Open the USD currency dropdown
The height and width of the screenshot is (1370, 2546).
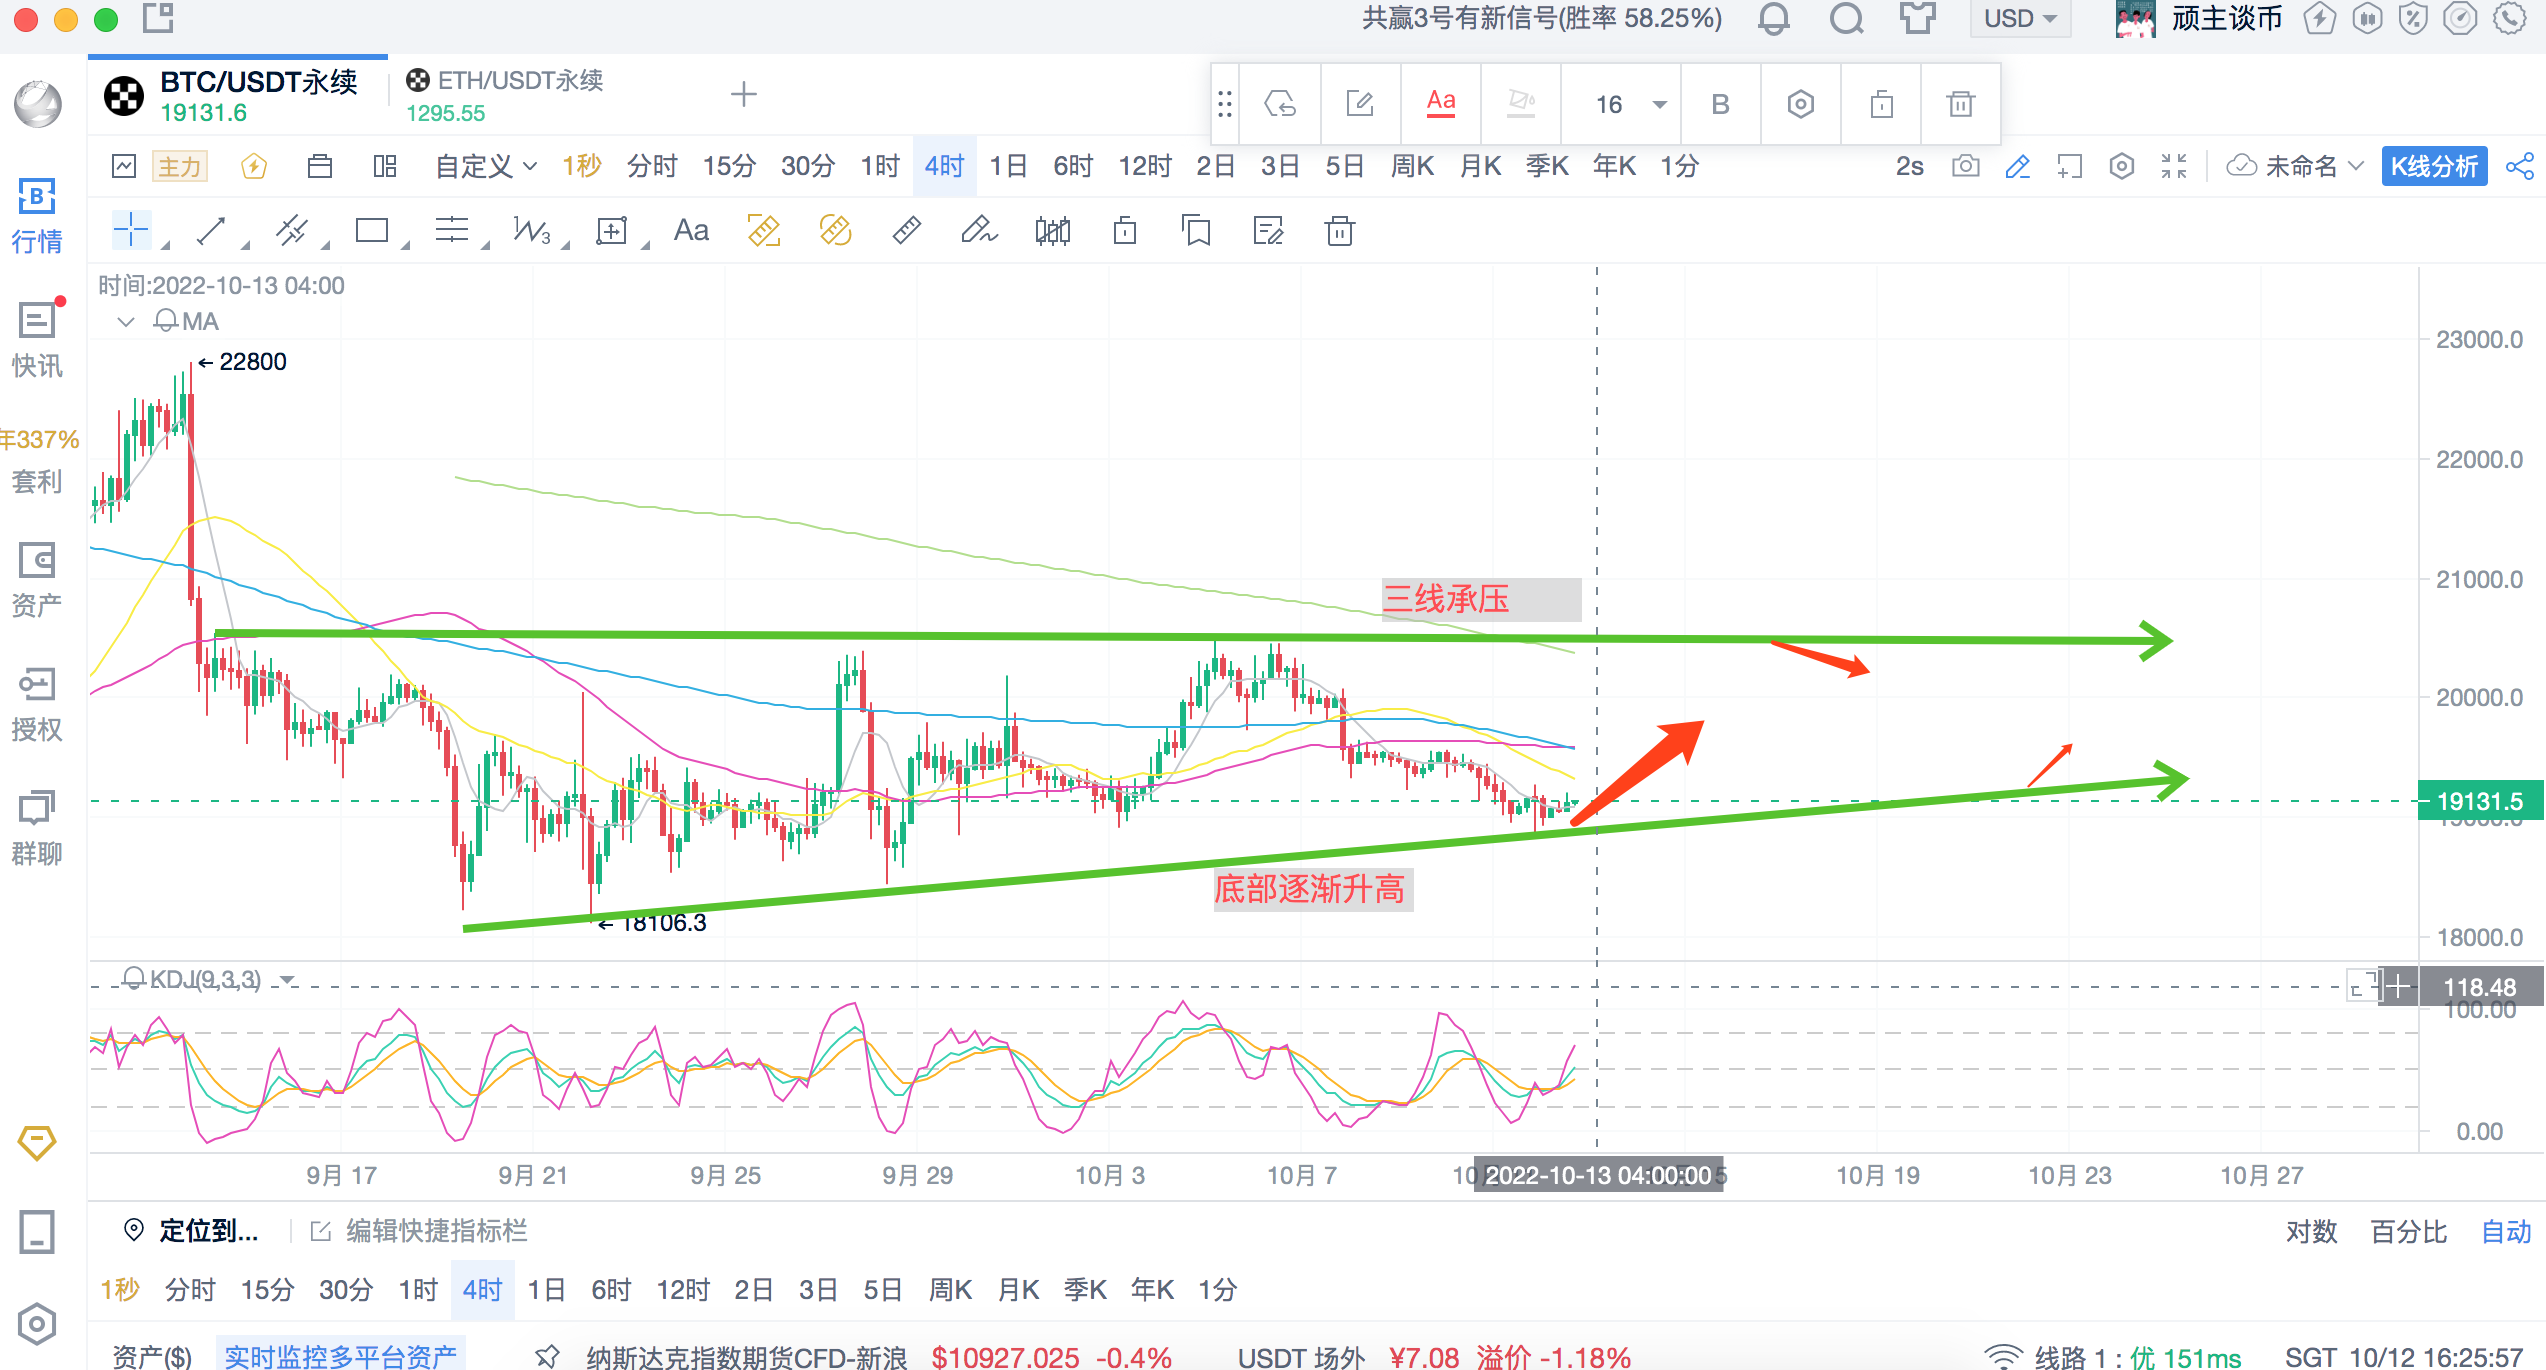[x=2019, y=19]
